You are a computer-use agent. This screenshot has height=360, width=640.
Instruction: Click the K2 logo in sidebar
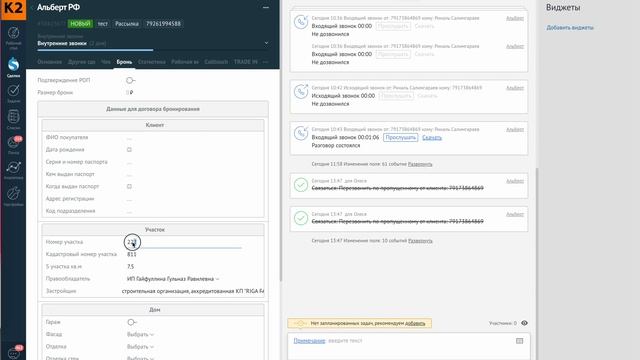[13, 9]
